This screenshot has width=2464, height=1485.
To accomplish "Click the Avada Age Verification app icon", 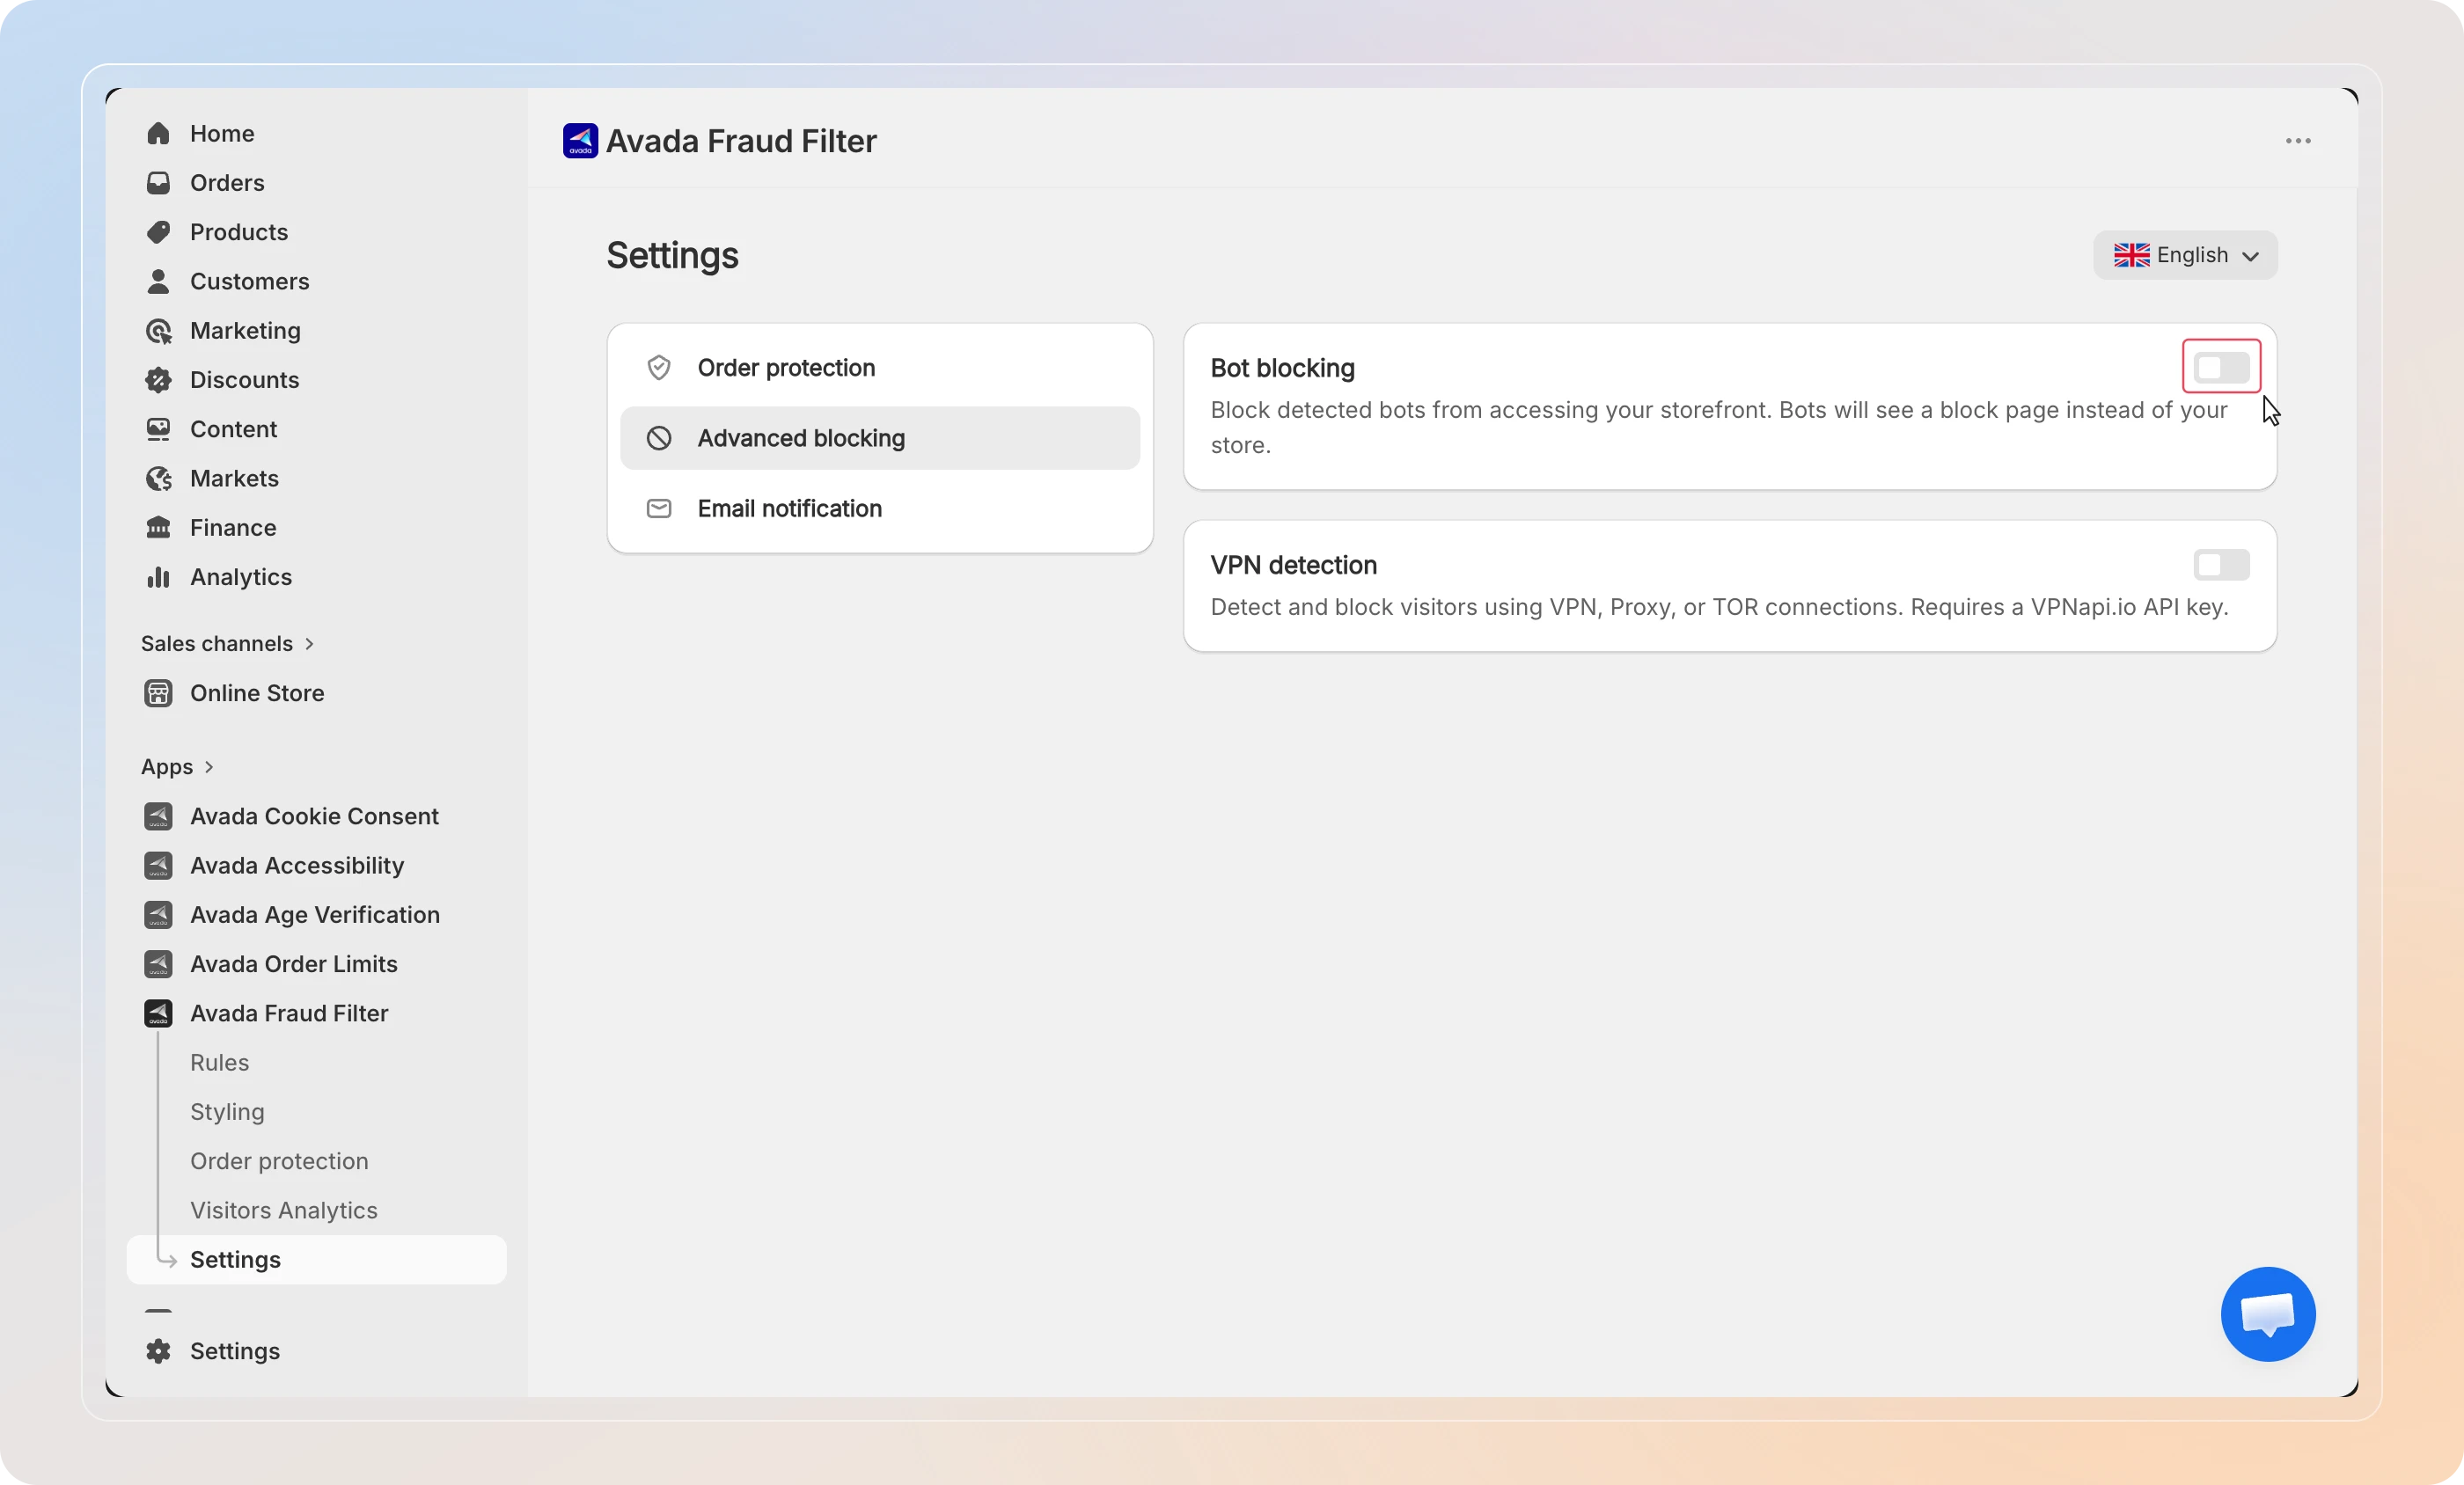I will [x=158, y=915].
